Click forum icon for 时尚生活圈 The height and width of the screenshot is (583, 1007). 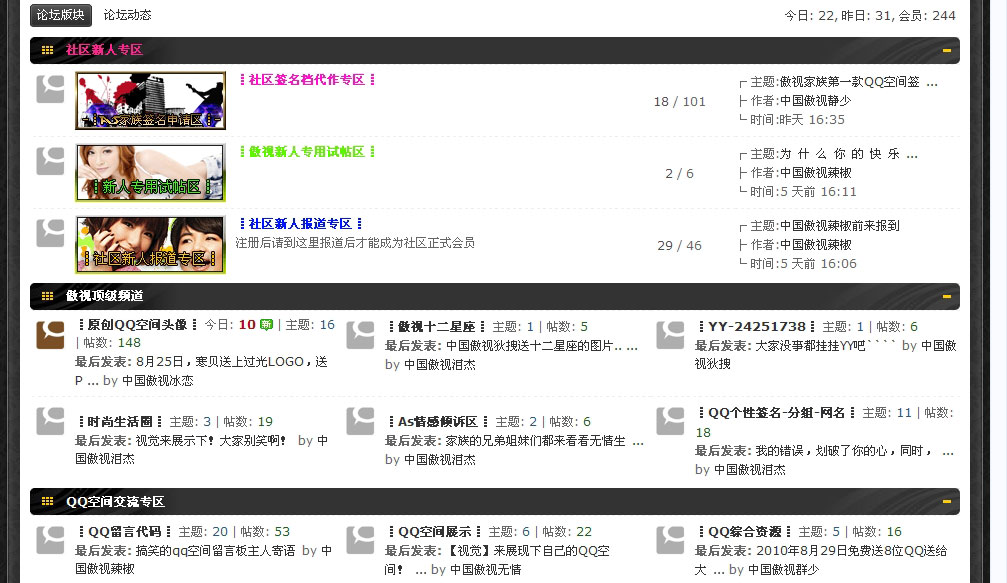click(x=50, y=421)
